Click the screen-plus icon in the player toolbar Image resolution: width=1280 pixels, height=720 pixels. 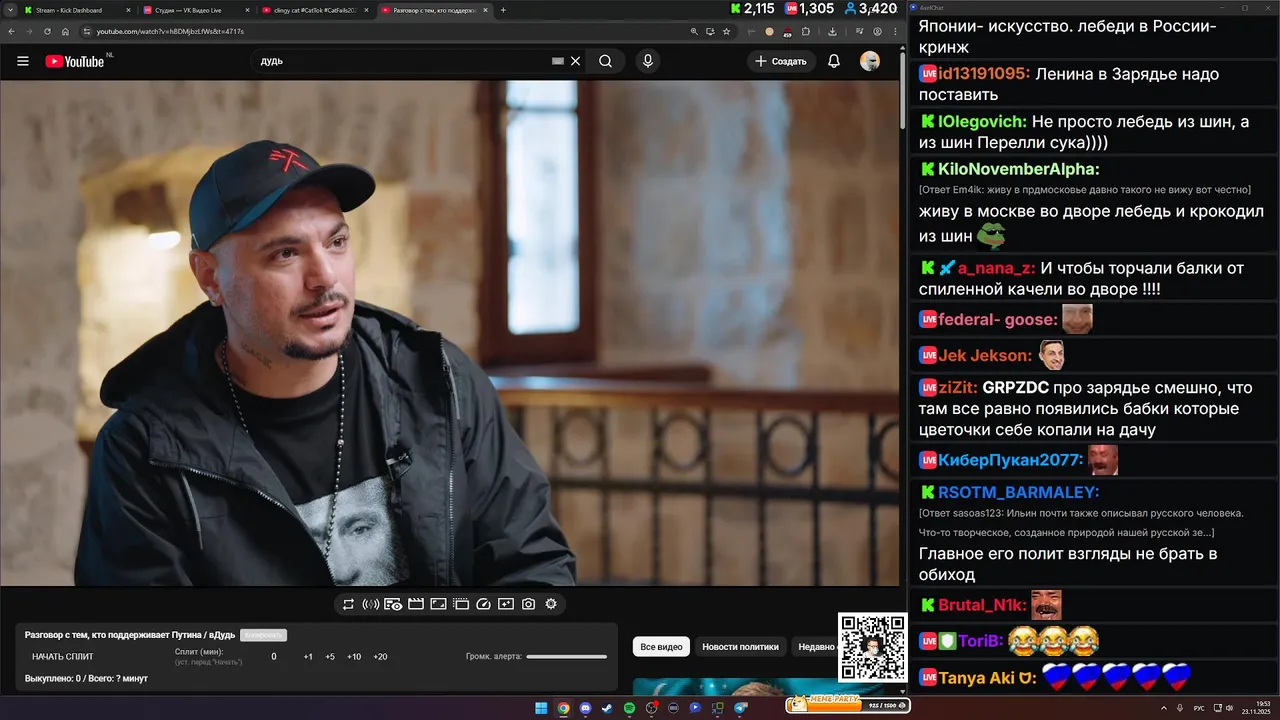point(506,604)
